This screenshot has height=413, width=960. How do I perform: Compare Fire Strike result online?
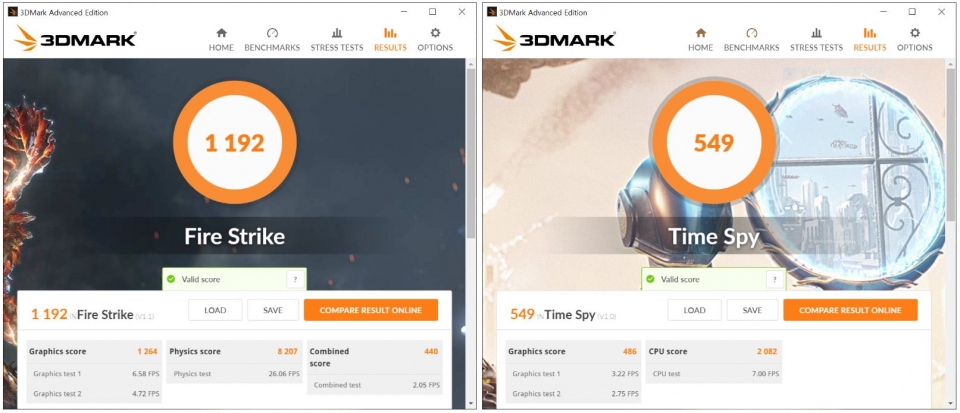click(370, 310)
